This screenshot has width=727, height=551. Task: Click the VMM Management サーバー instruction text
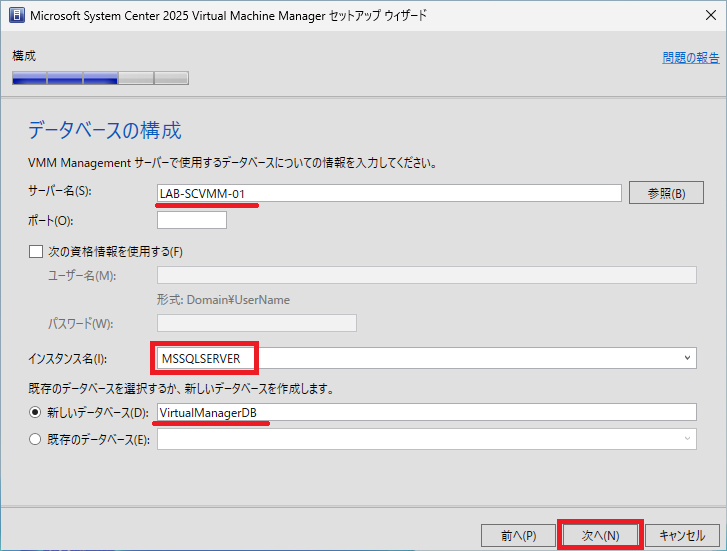point(233,163)
